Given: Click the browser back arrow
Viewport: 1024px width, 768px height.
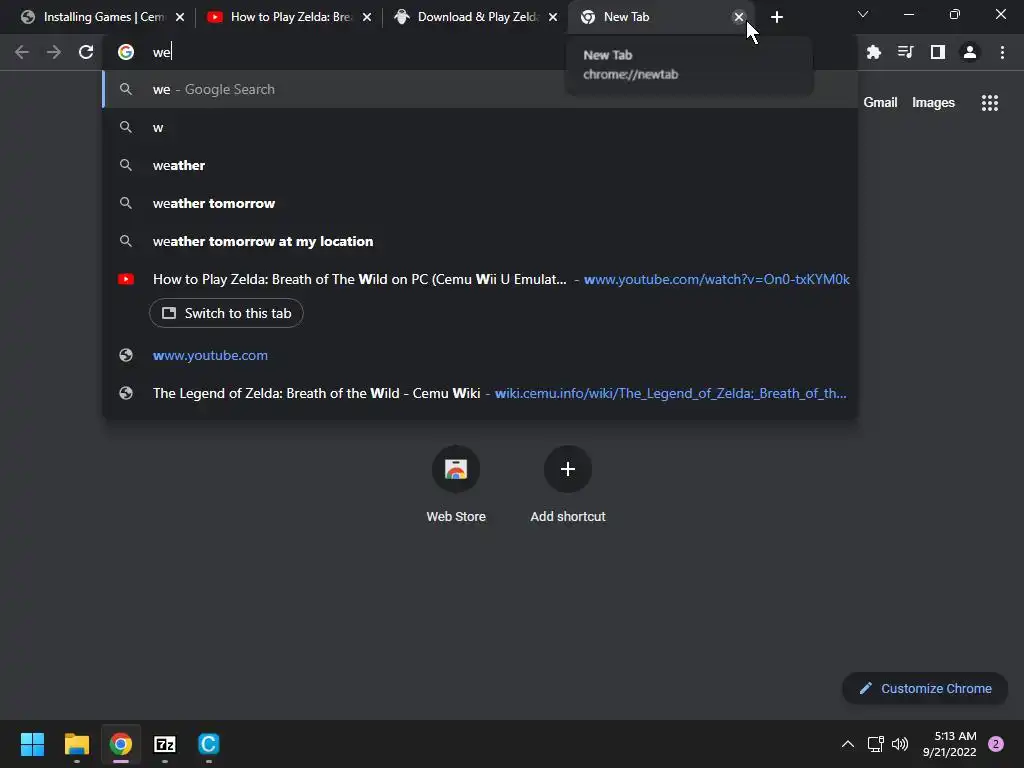Looking at the screenshot, I should tap(22, 52).
